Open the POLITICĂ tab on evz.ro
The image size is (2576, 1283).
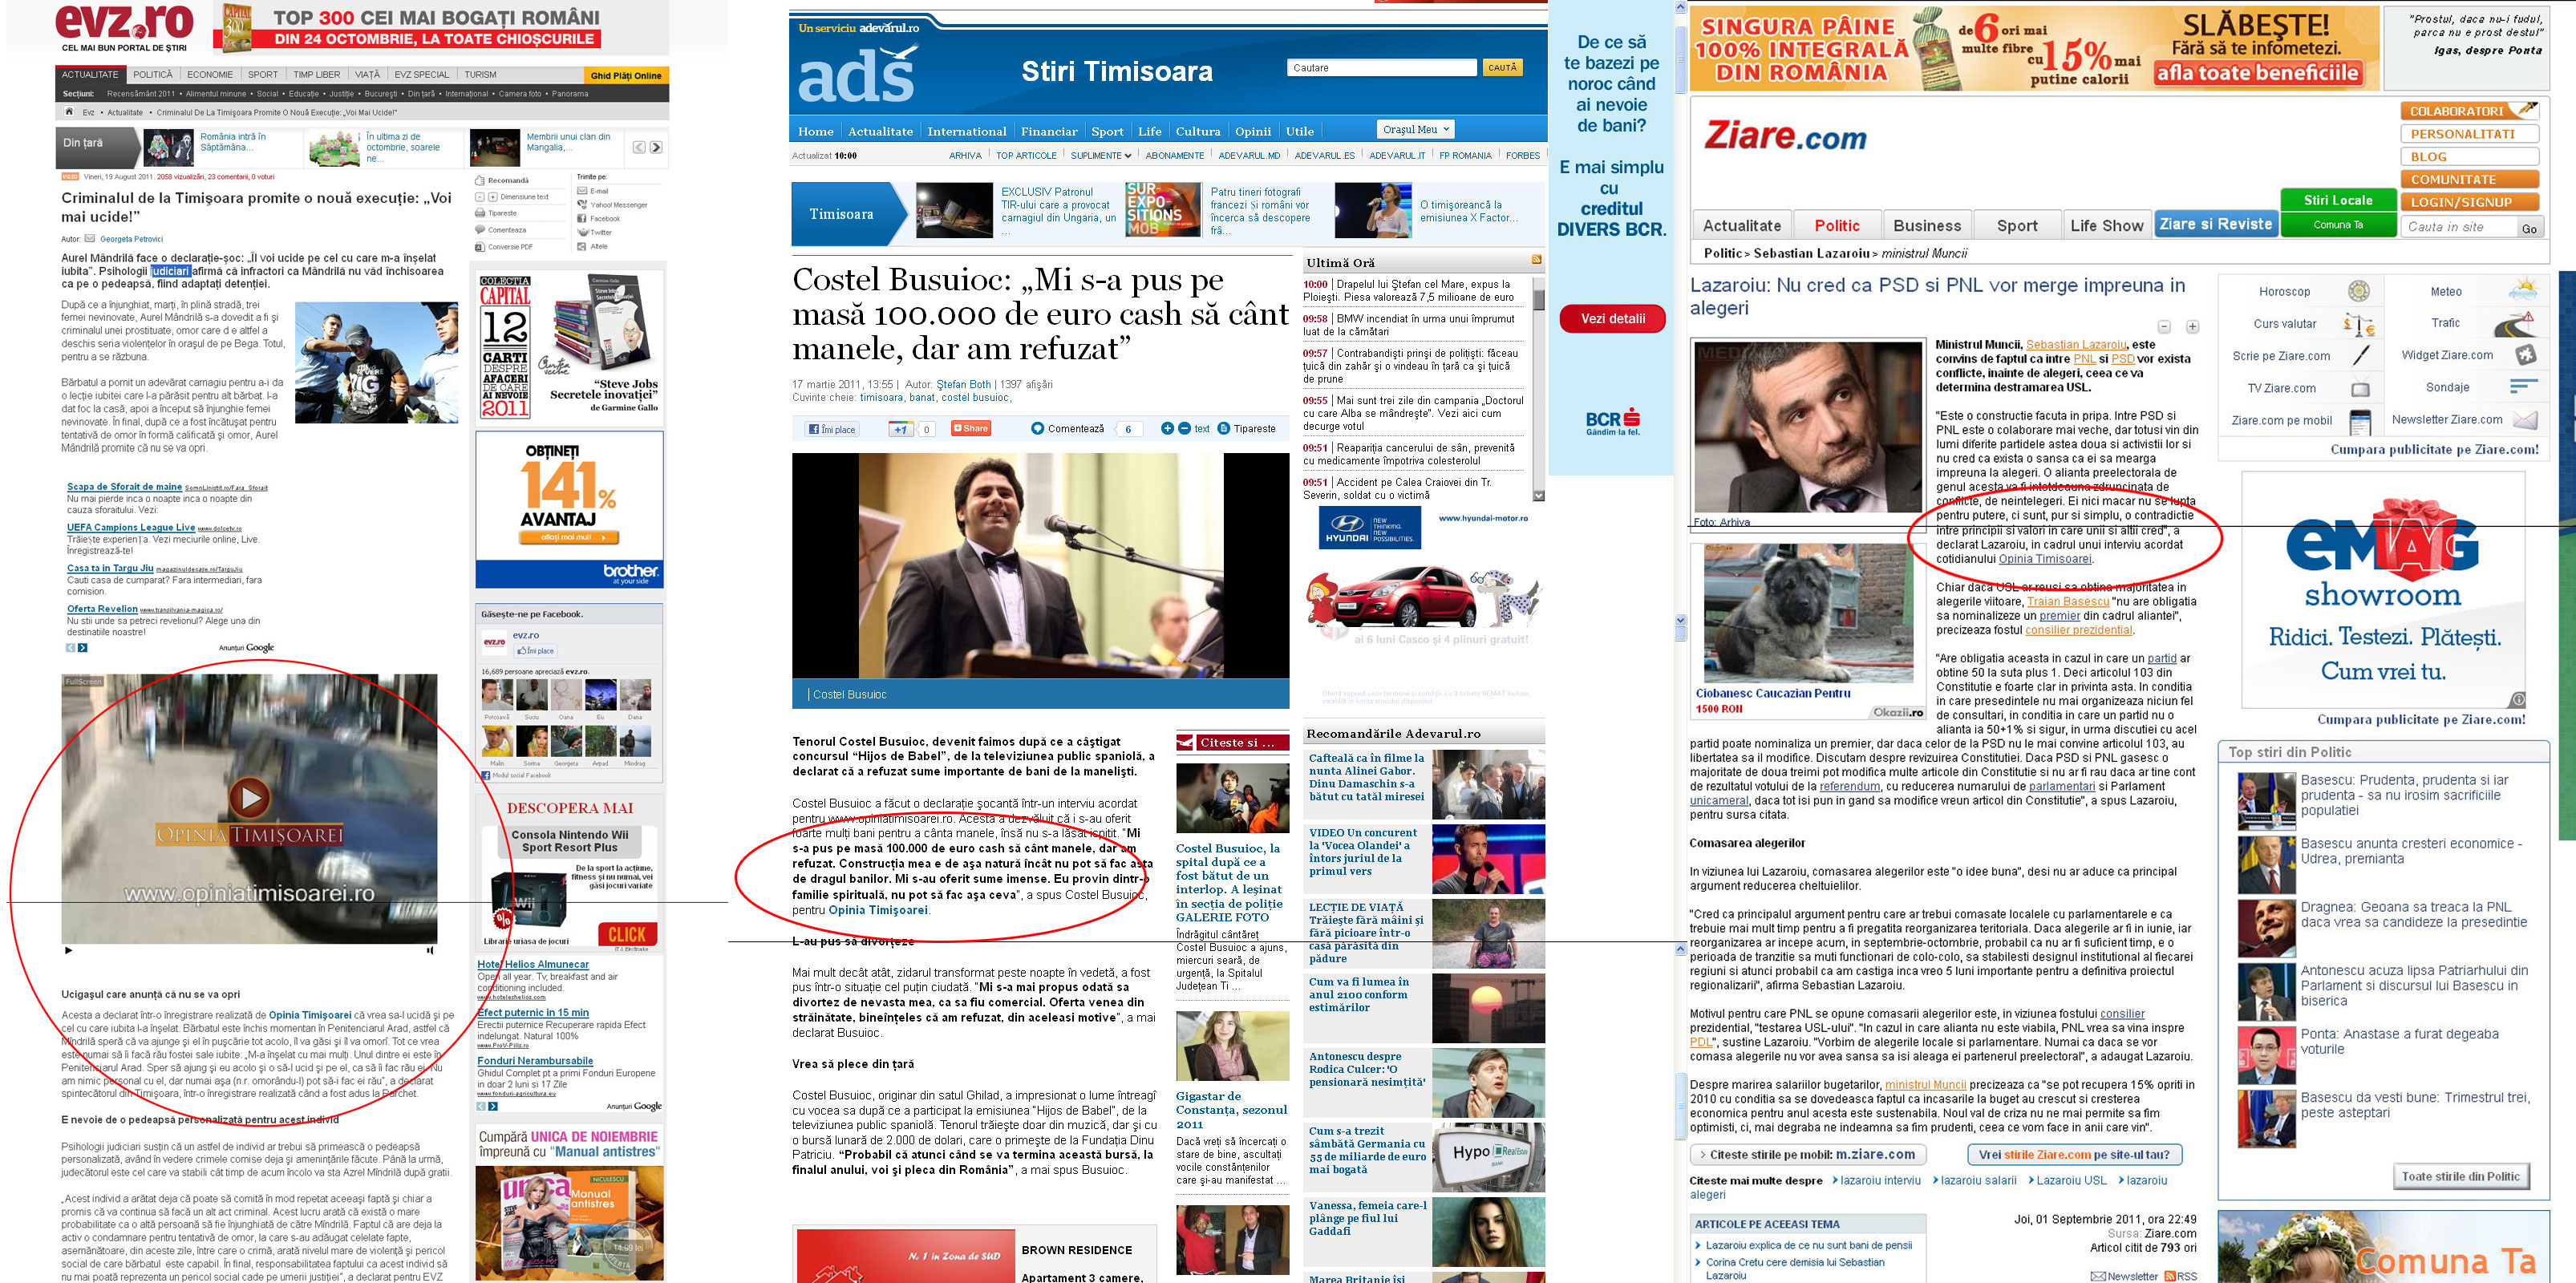[153, 74]
